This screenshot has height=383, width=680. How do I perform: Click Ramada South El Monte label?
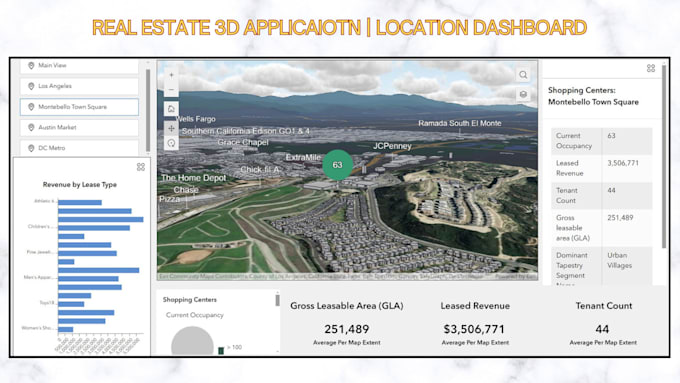460,123
